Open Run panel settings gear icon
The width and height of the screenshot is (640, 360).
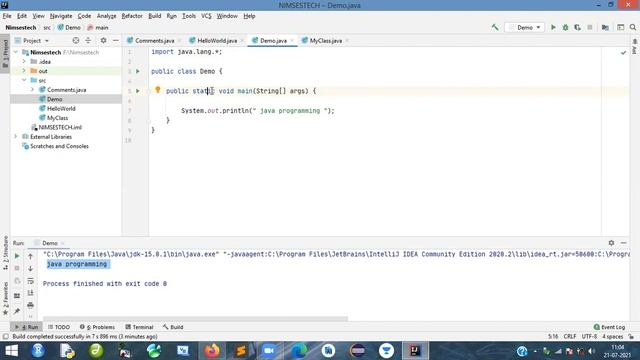tap(611, 243)
